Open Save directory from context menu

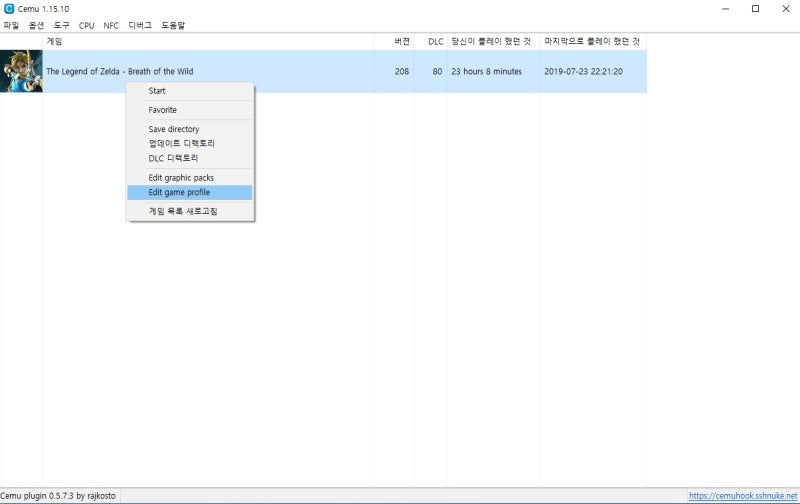190,129
